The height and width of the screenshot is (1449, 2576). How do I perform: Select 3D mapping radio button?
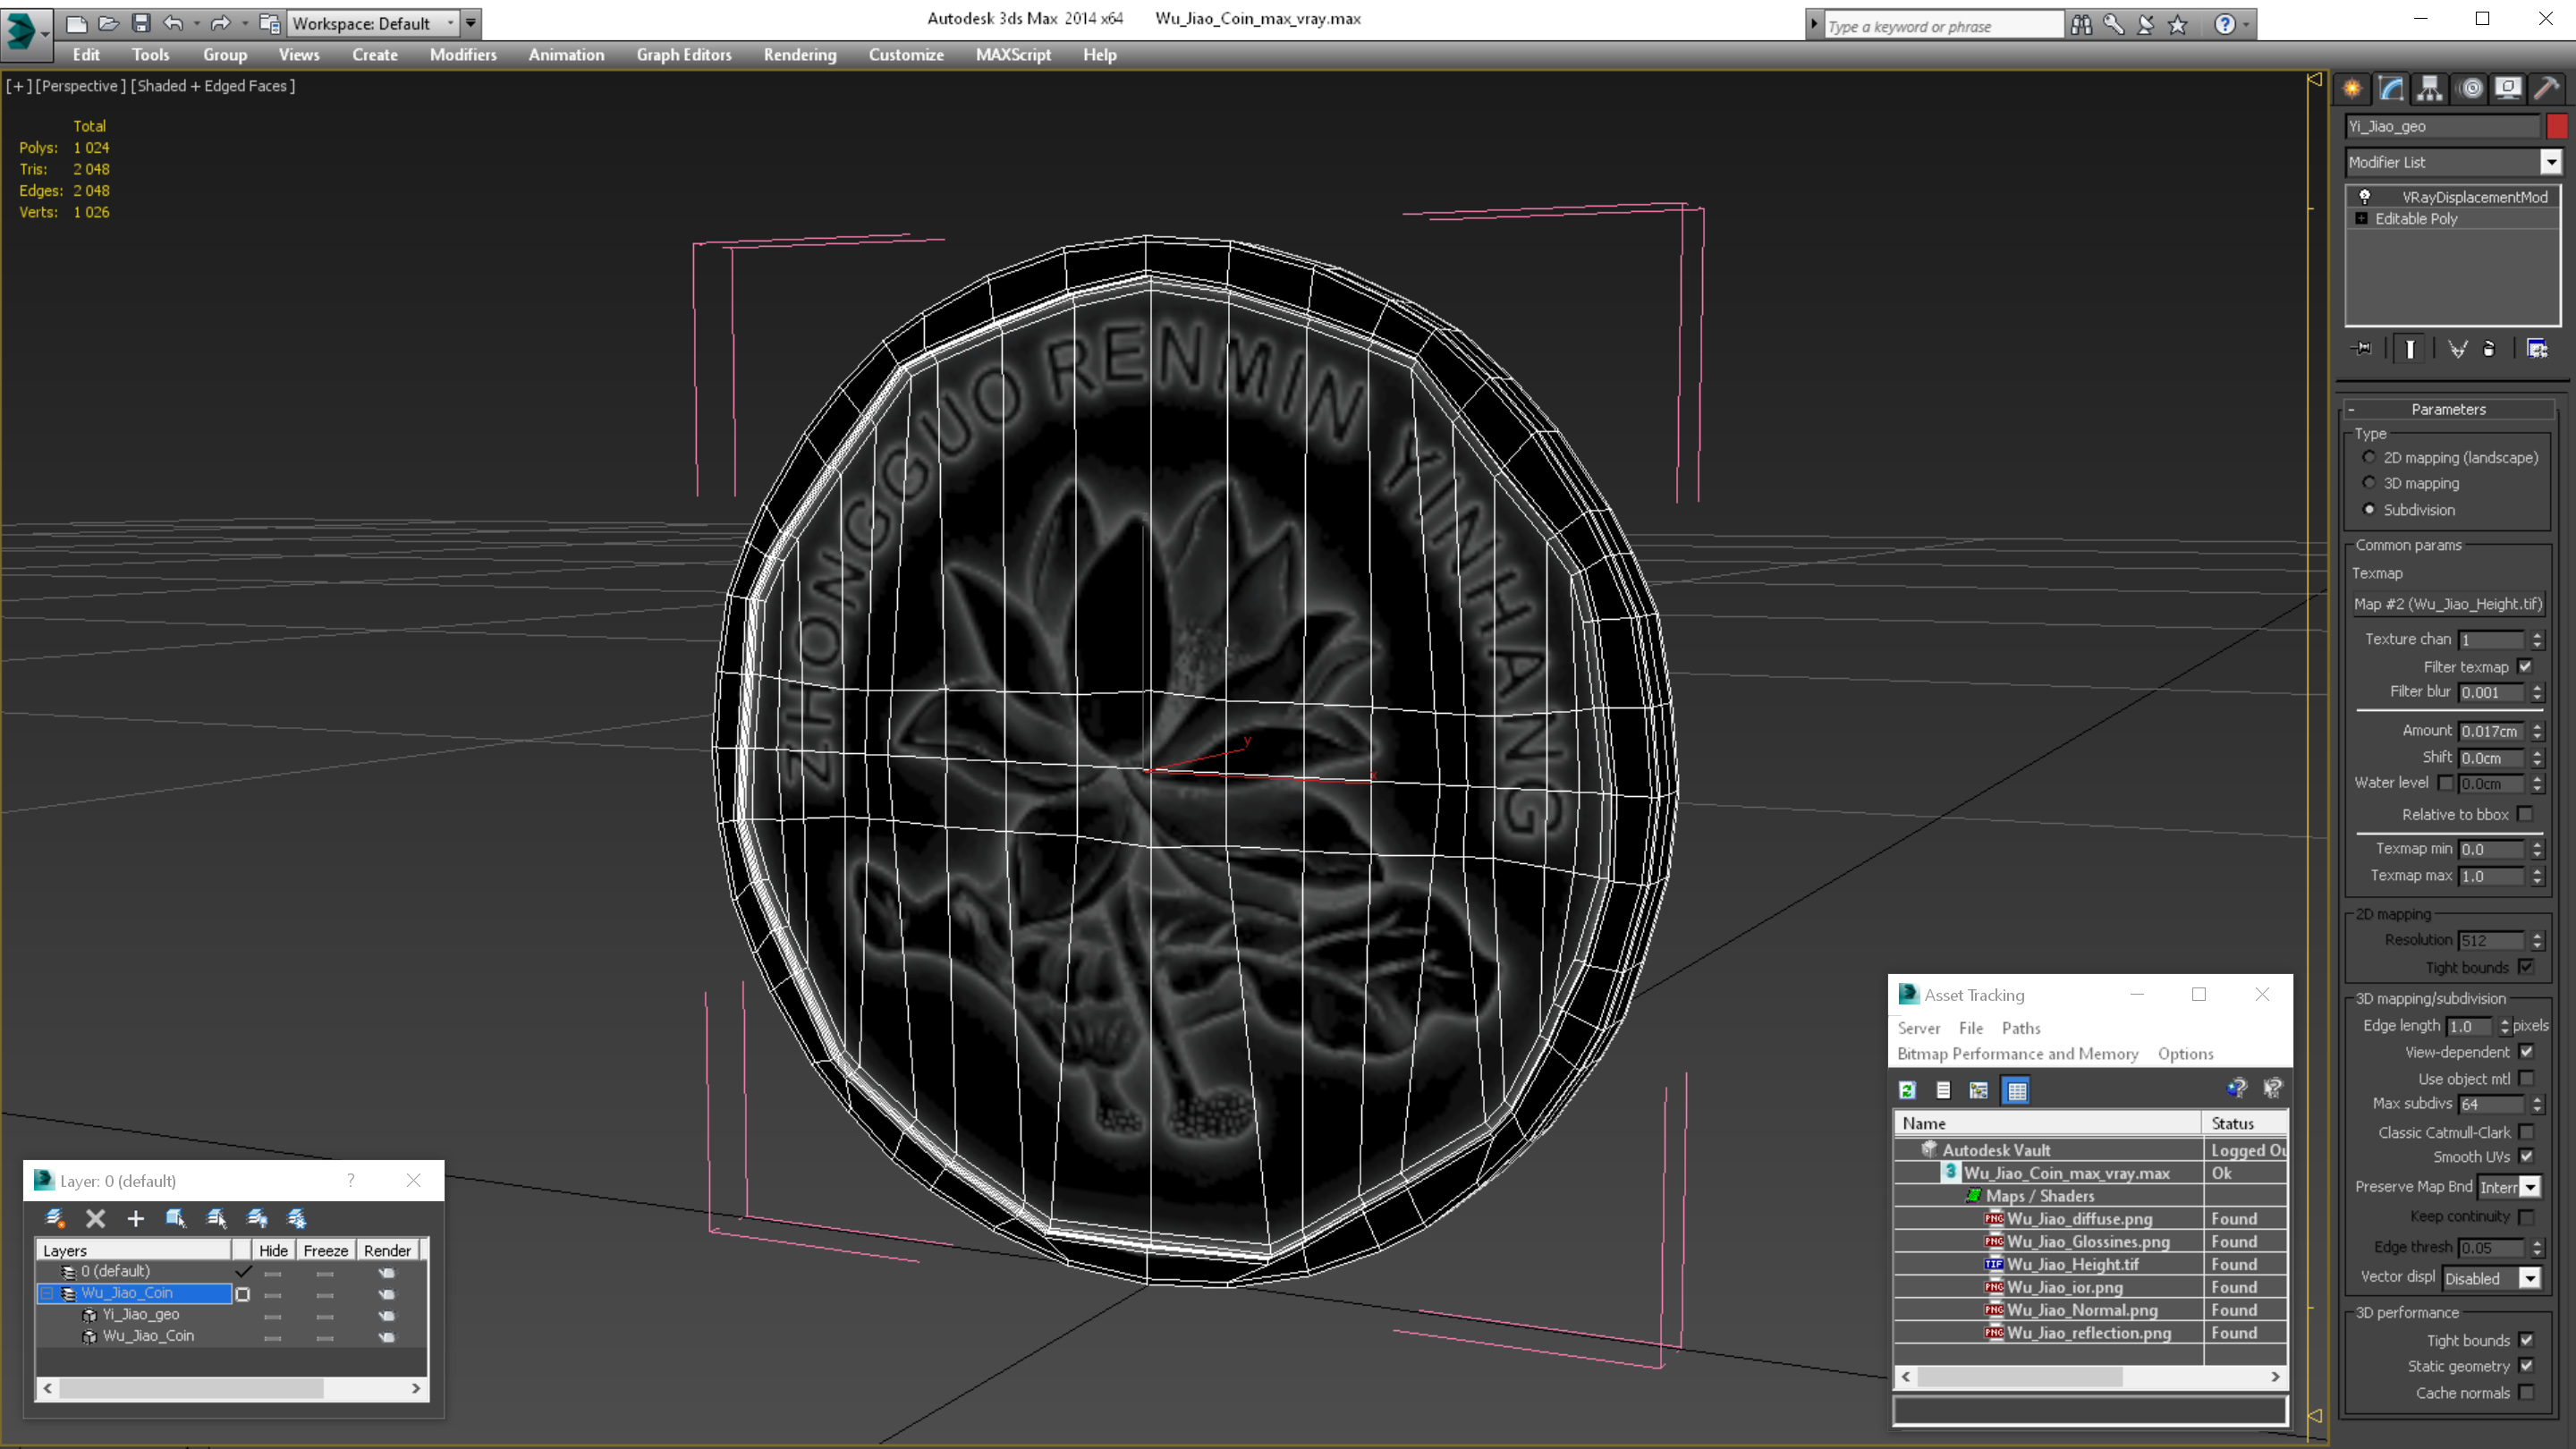click(2369, 483)
